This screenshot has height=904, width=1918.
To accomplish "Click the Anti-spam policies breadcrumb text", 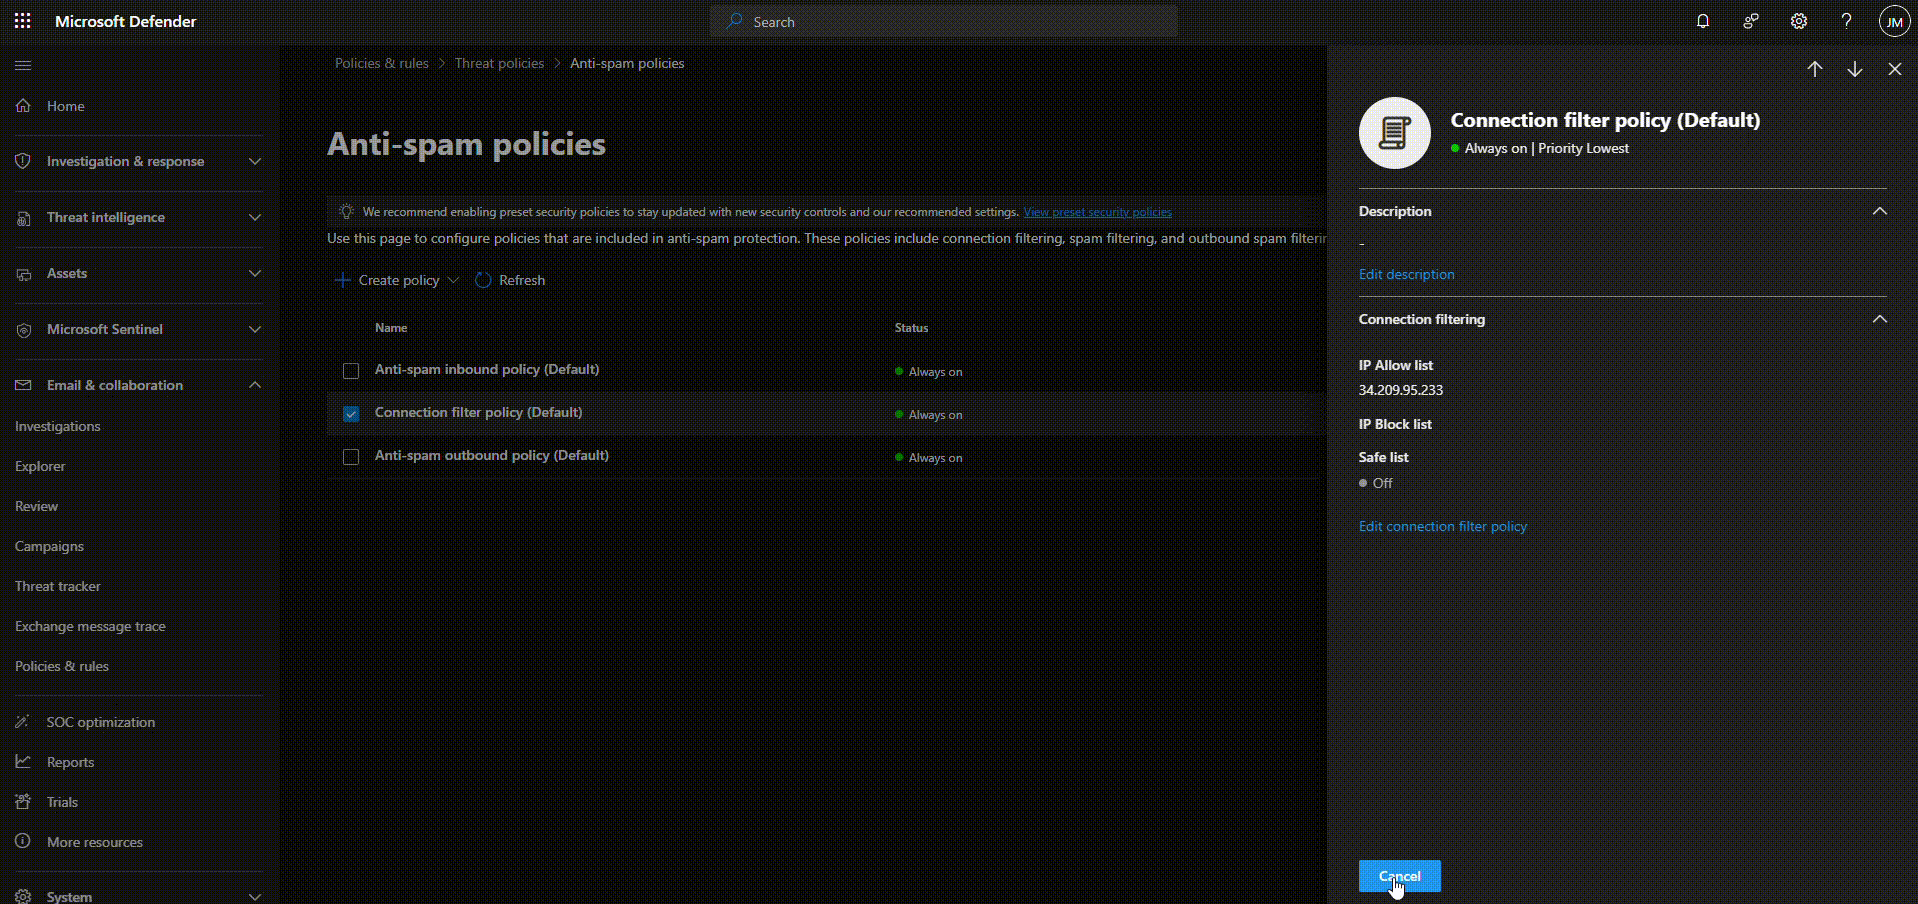I will click(628, 63).
